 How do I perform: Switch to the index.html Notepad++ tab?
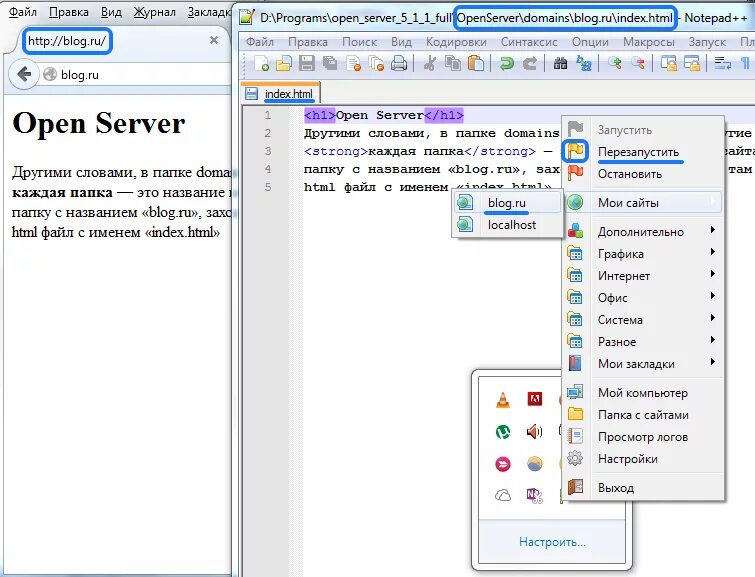(280, 94)
